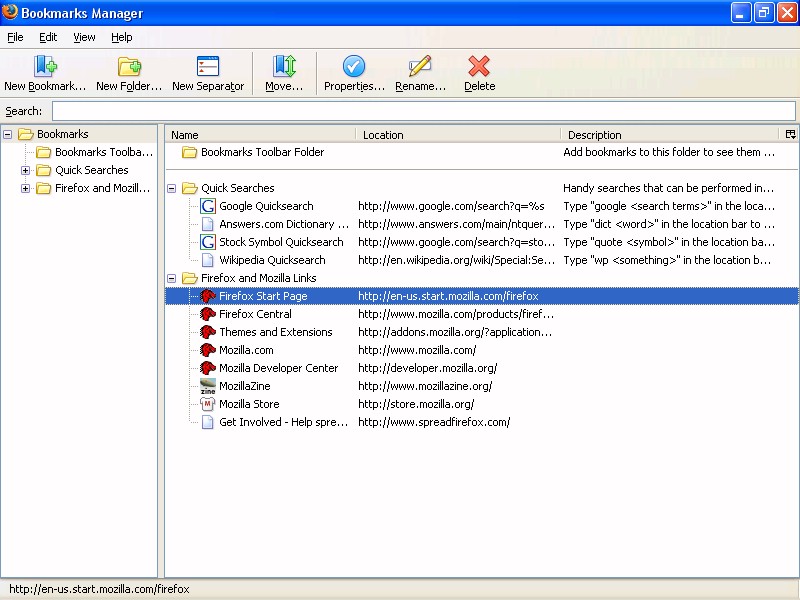800x600 pixels.
Task: Select the Wikipedia Quicksearch bookmark name
Action: [272, 260]
